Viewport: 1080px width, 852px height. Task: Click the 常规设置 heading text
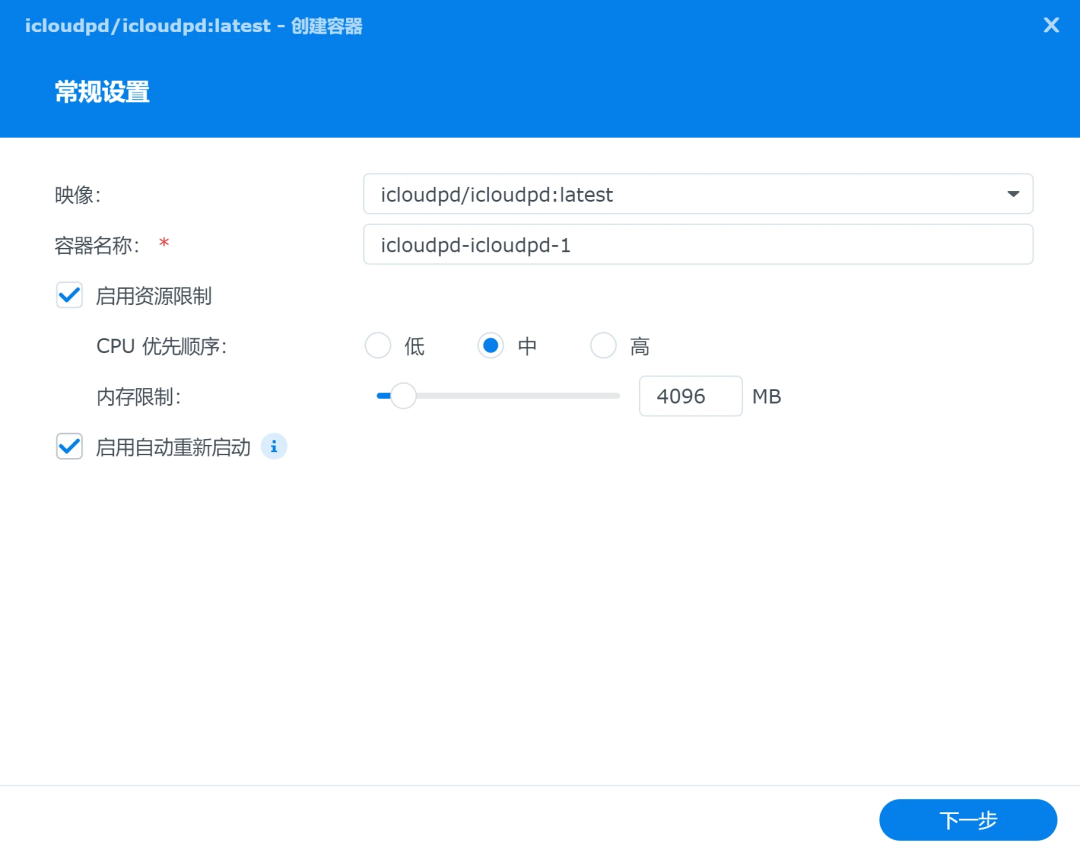click(x=102, y=92)
